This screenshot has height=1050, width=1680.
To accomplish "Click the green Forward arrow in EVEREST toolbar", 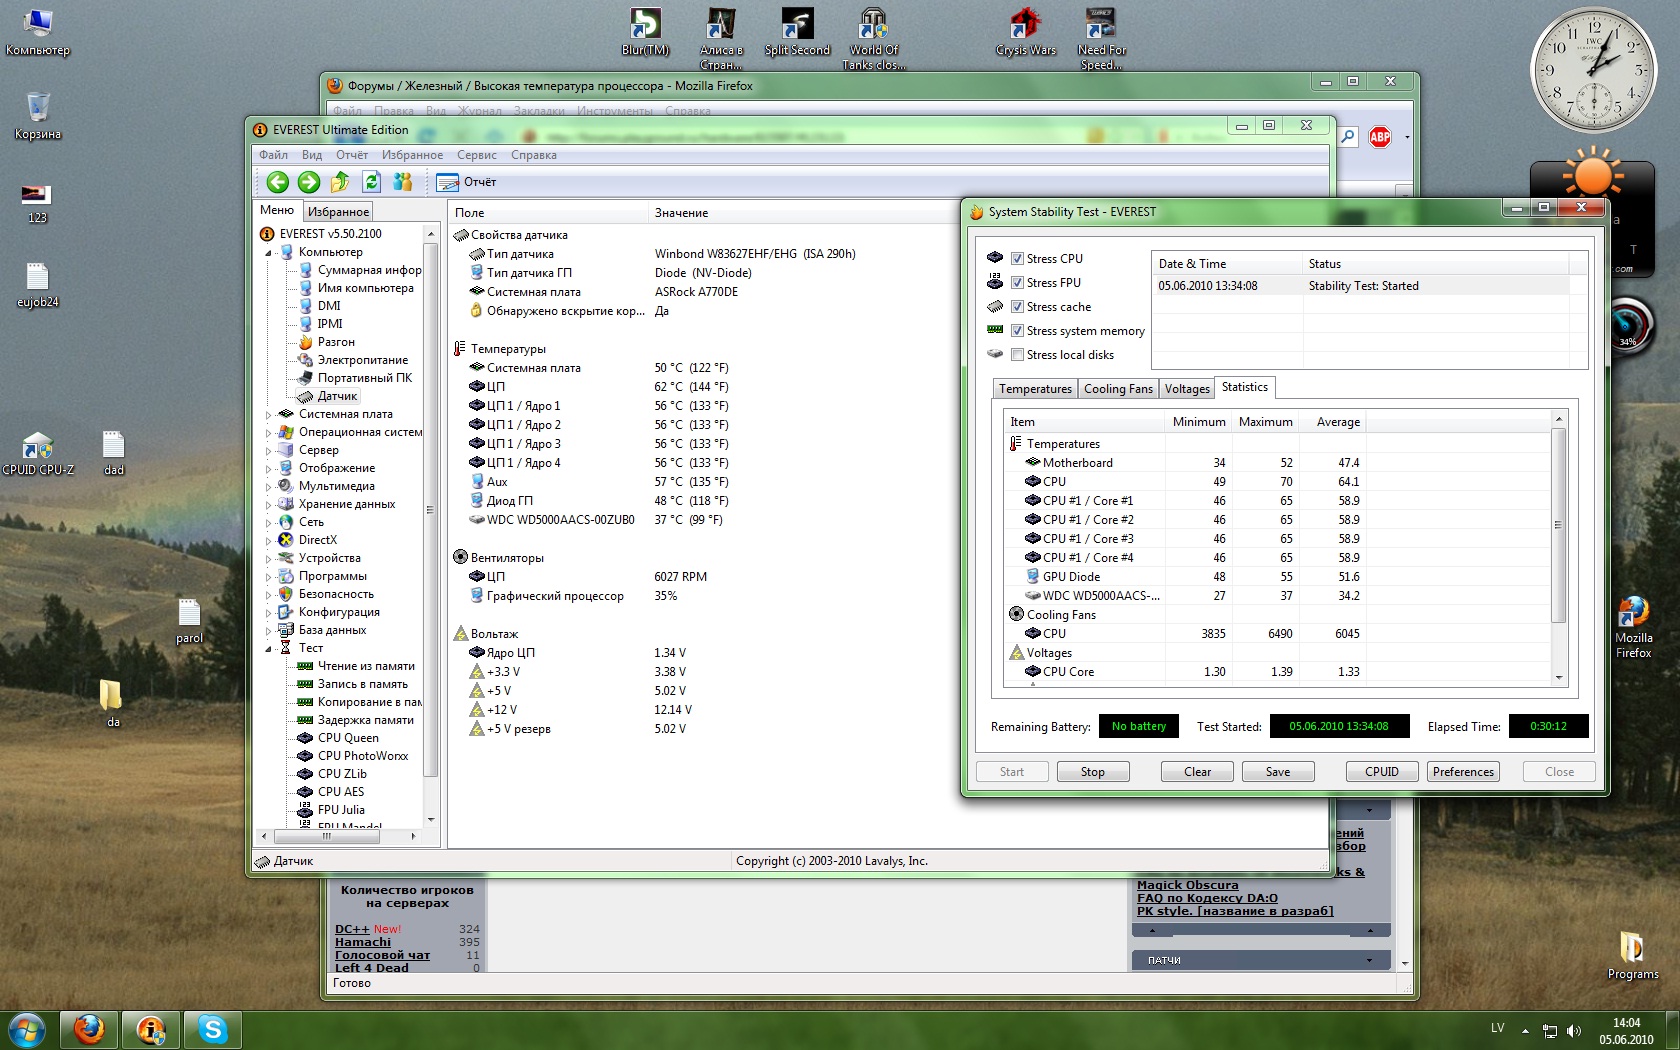I will point(309,182).
